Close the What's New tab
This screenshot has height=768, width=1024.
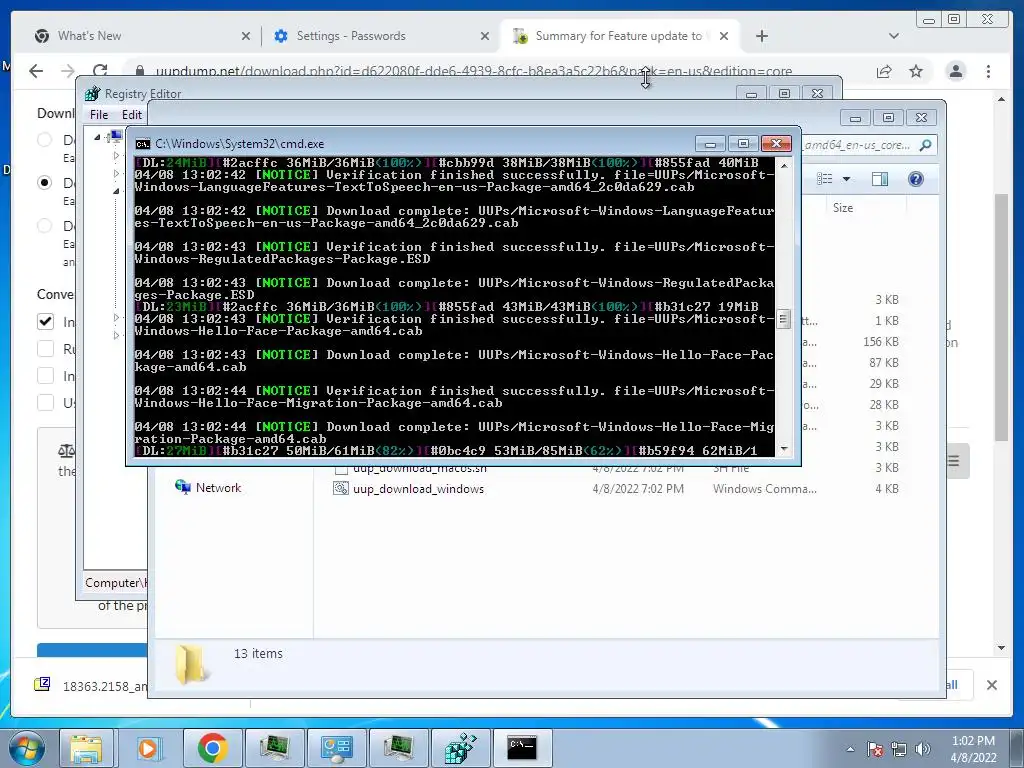click(246, 36)
